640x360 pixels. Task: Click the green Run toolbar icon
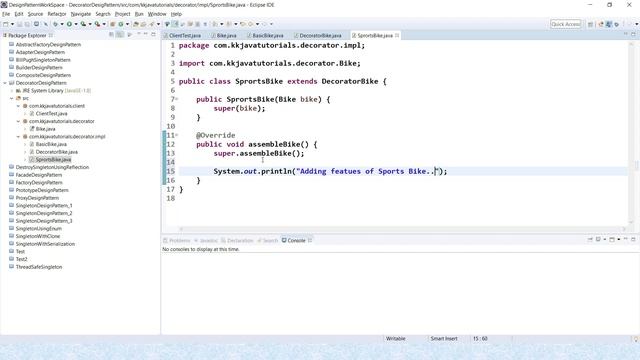click(x=69, y=24)
